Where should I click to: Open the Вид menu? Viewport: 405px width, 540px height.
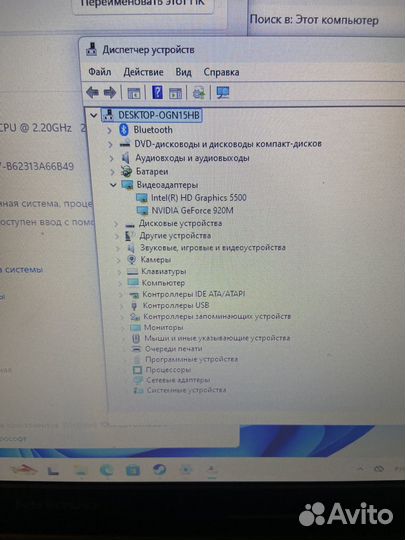tap(183, 72)
